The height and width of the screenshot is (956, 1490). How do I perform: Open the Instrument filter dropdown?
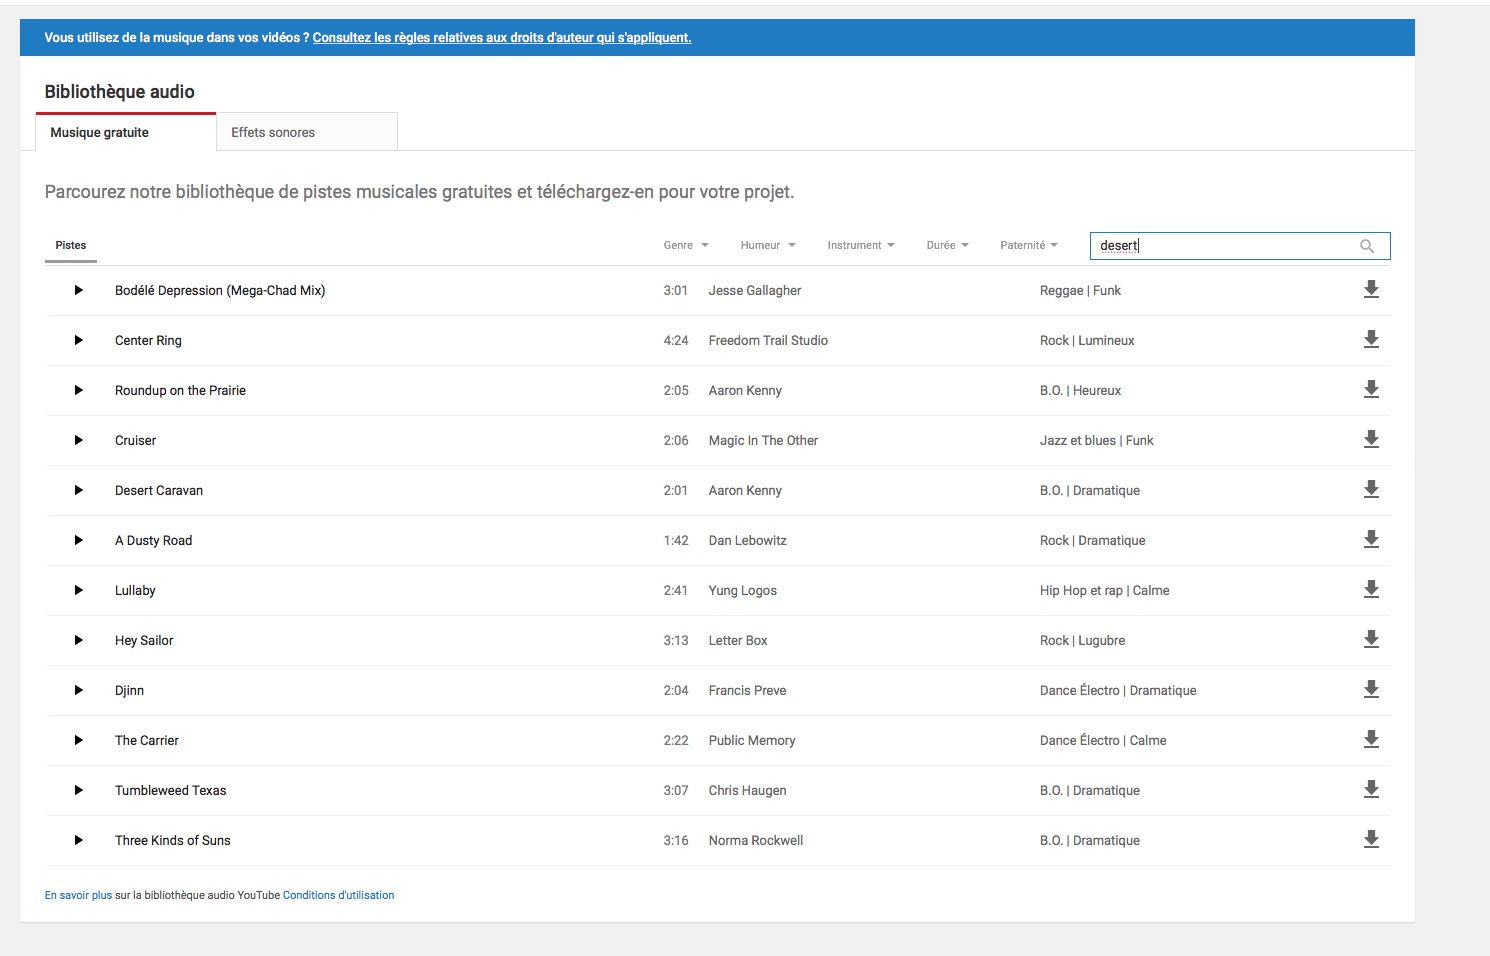pos(861,245)
